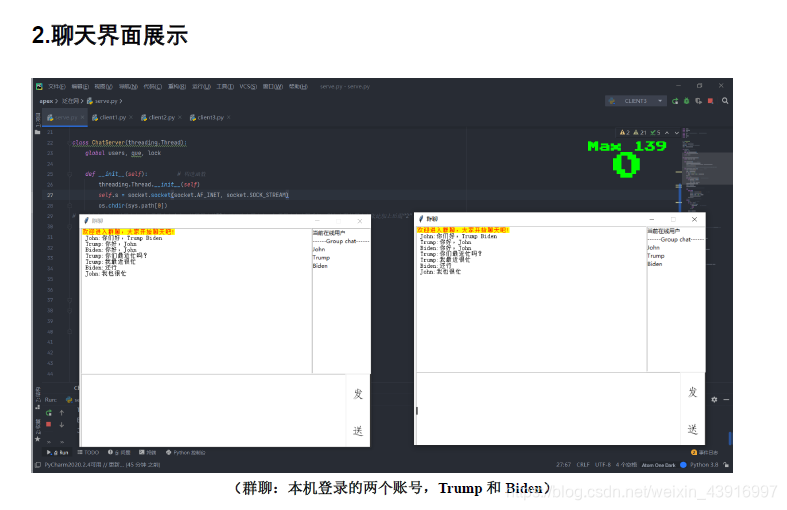Image resolution: width=787 pixels, height=510 pixels.
Task: Open the Python console tool window tab
Action: coord(186,453)
